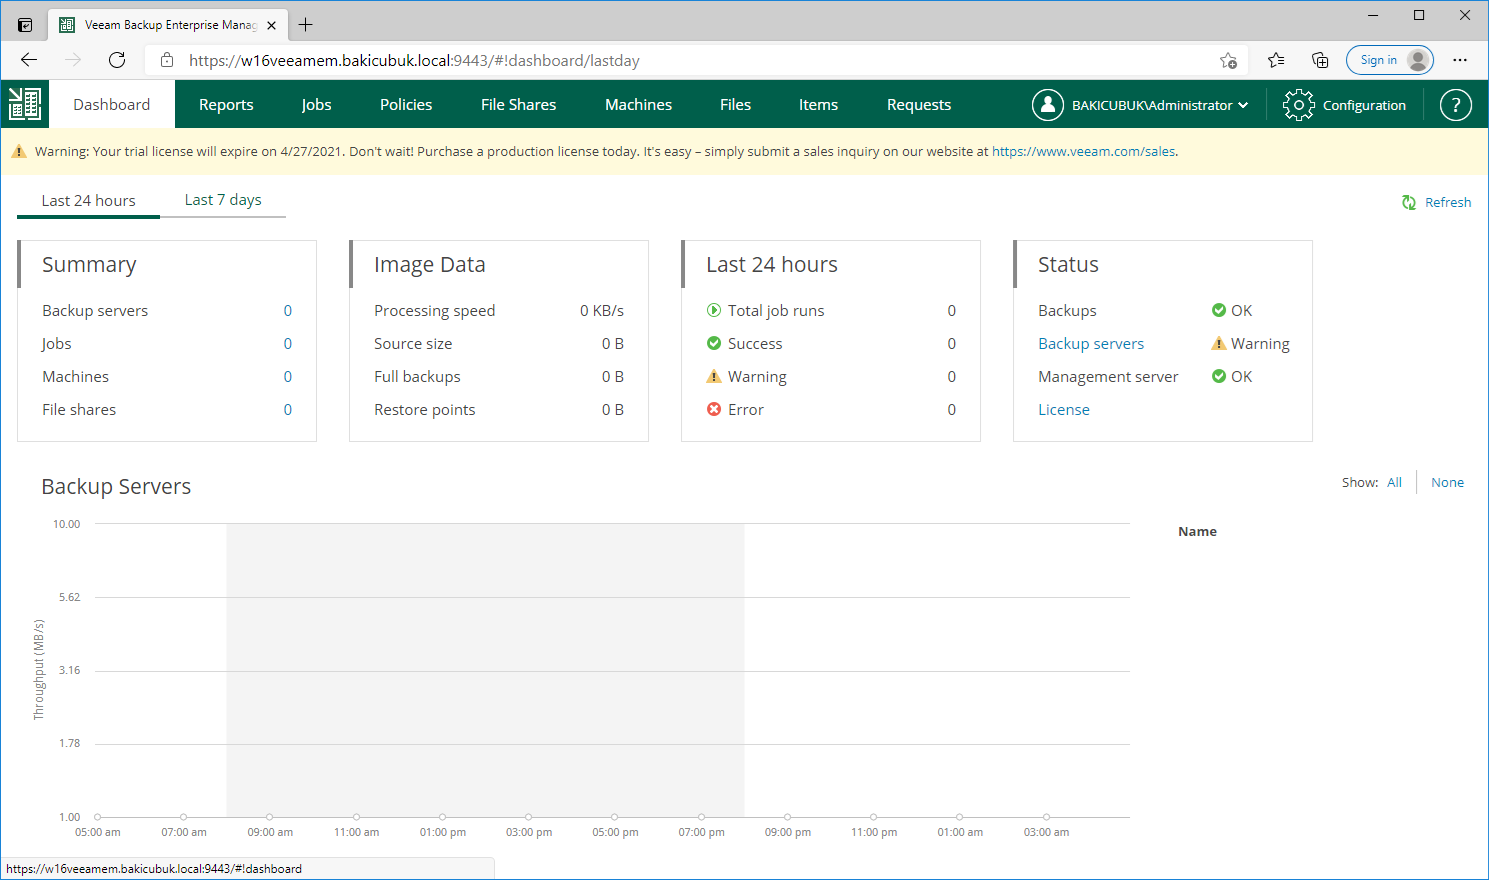
Task: Open the browser Collections icon
Action: pyautogui.click(x=1320, y=60)
